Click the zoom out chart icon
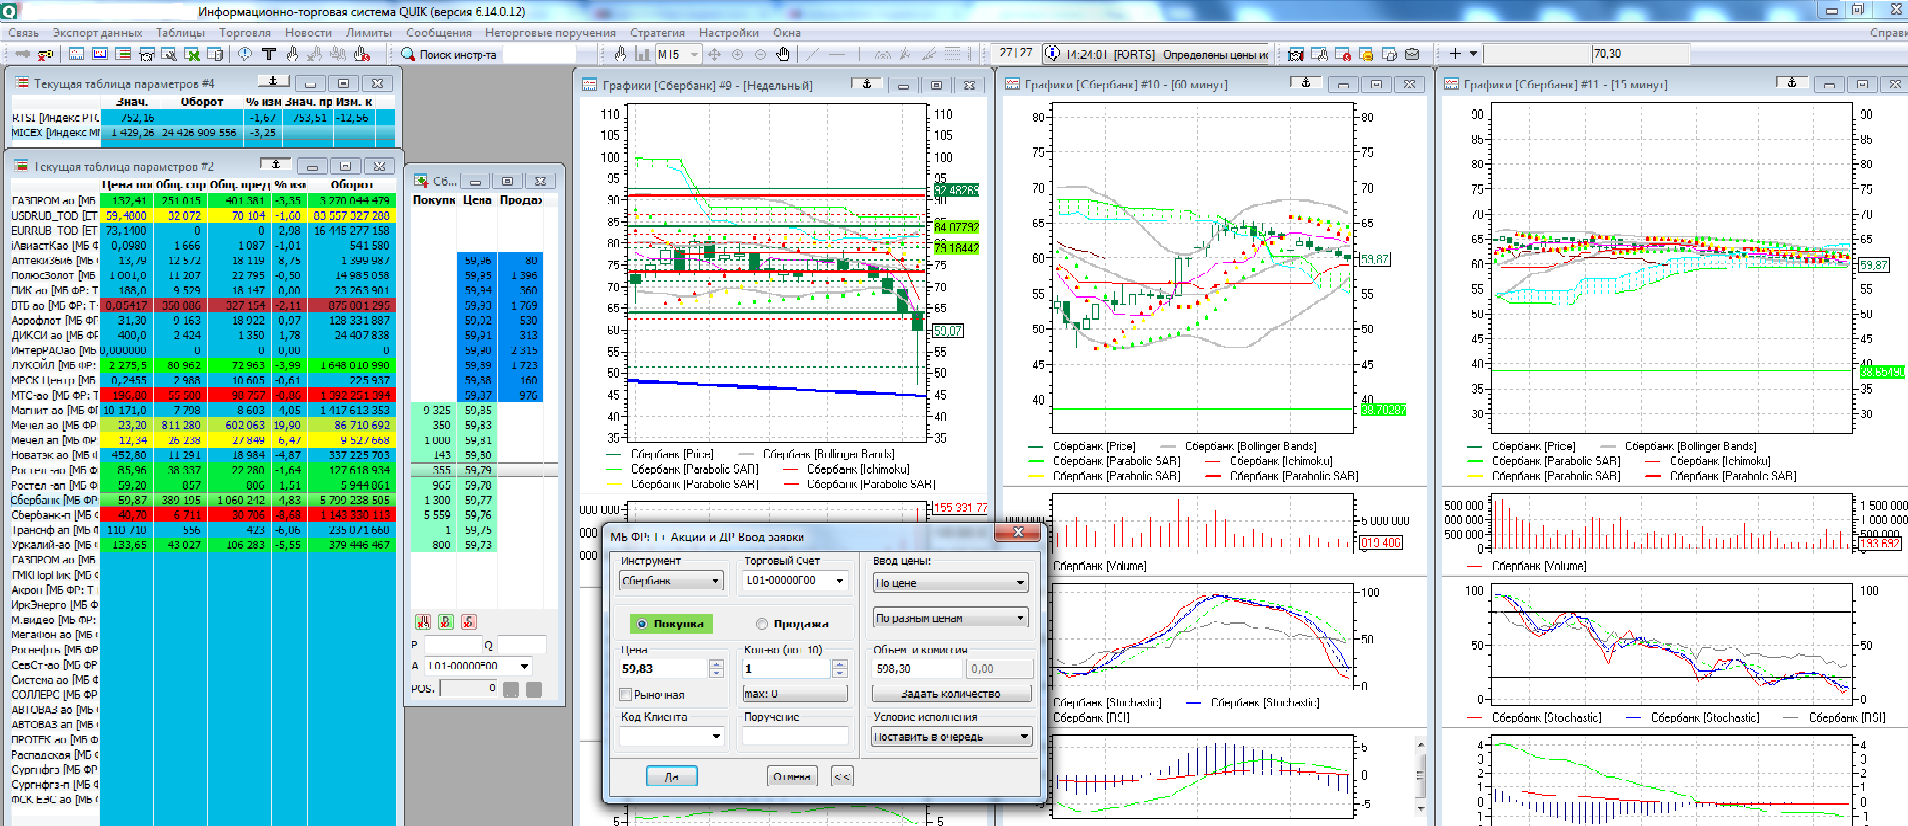Image resolution: width=1908 pixels, height=826 pixels. (x=760, y=54)
